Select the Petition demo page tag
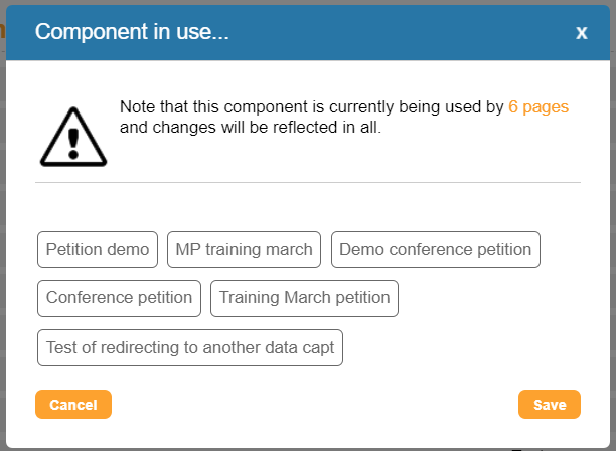616x451 pixels. coord(98,249)
